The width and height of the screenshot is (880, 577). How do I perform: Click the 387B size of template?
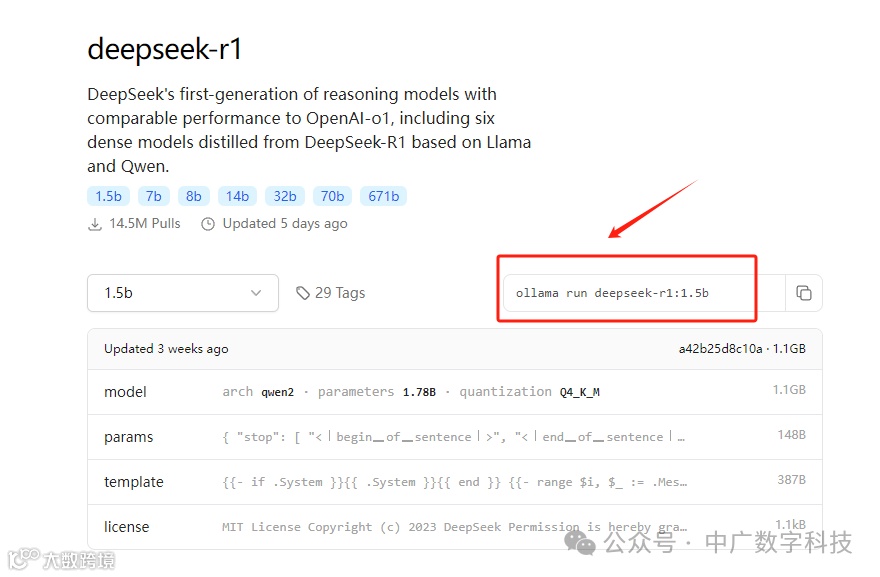tap(791, 479)
